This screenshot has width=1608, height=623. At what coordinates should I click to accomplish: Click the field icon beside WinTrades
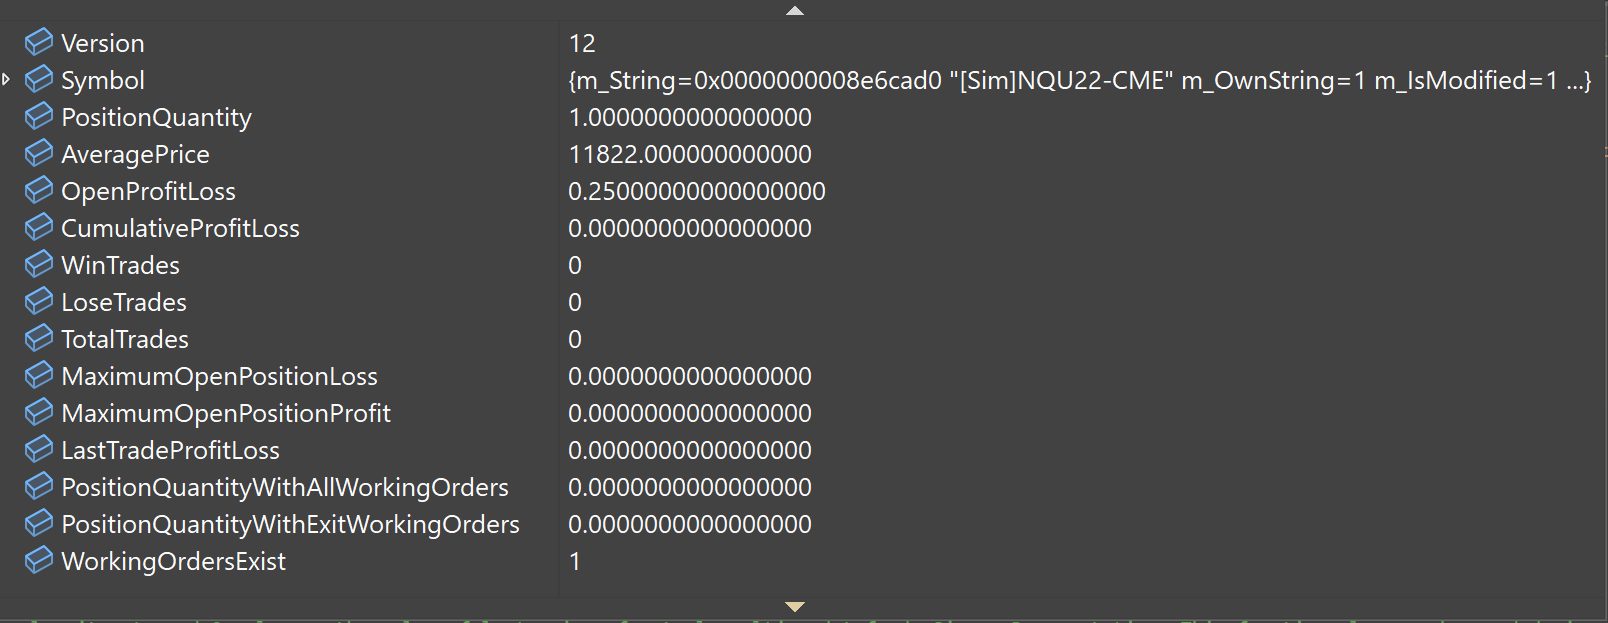[x=39, y=265]
